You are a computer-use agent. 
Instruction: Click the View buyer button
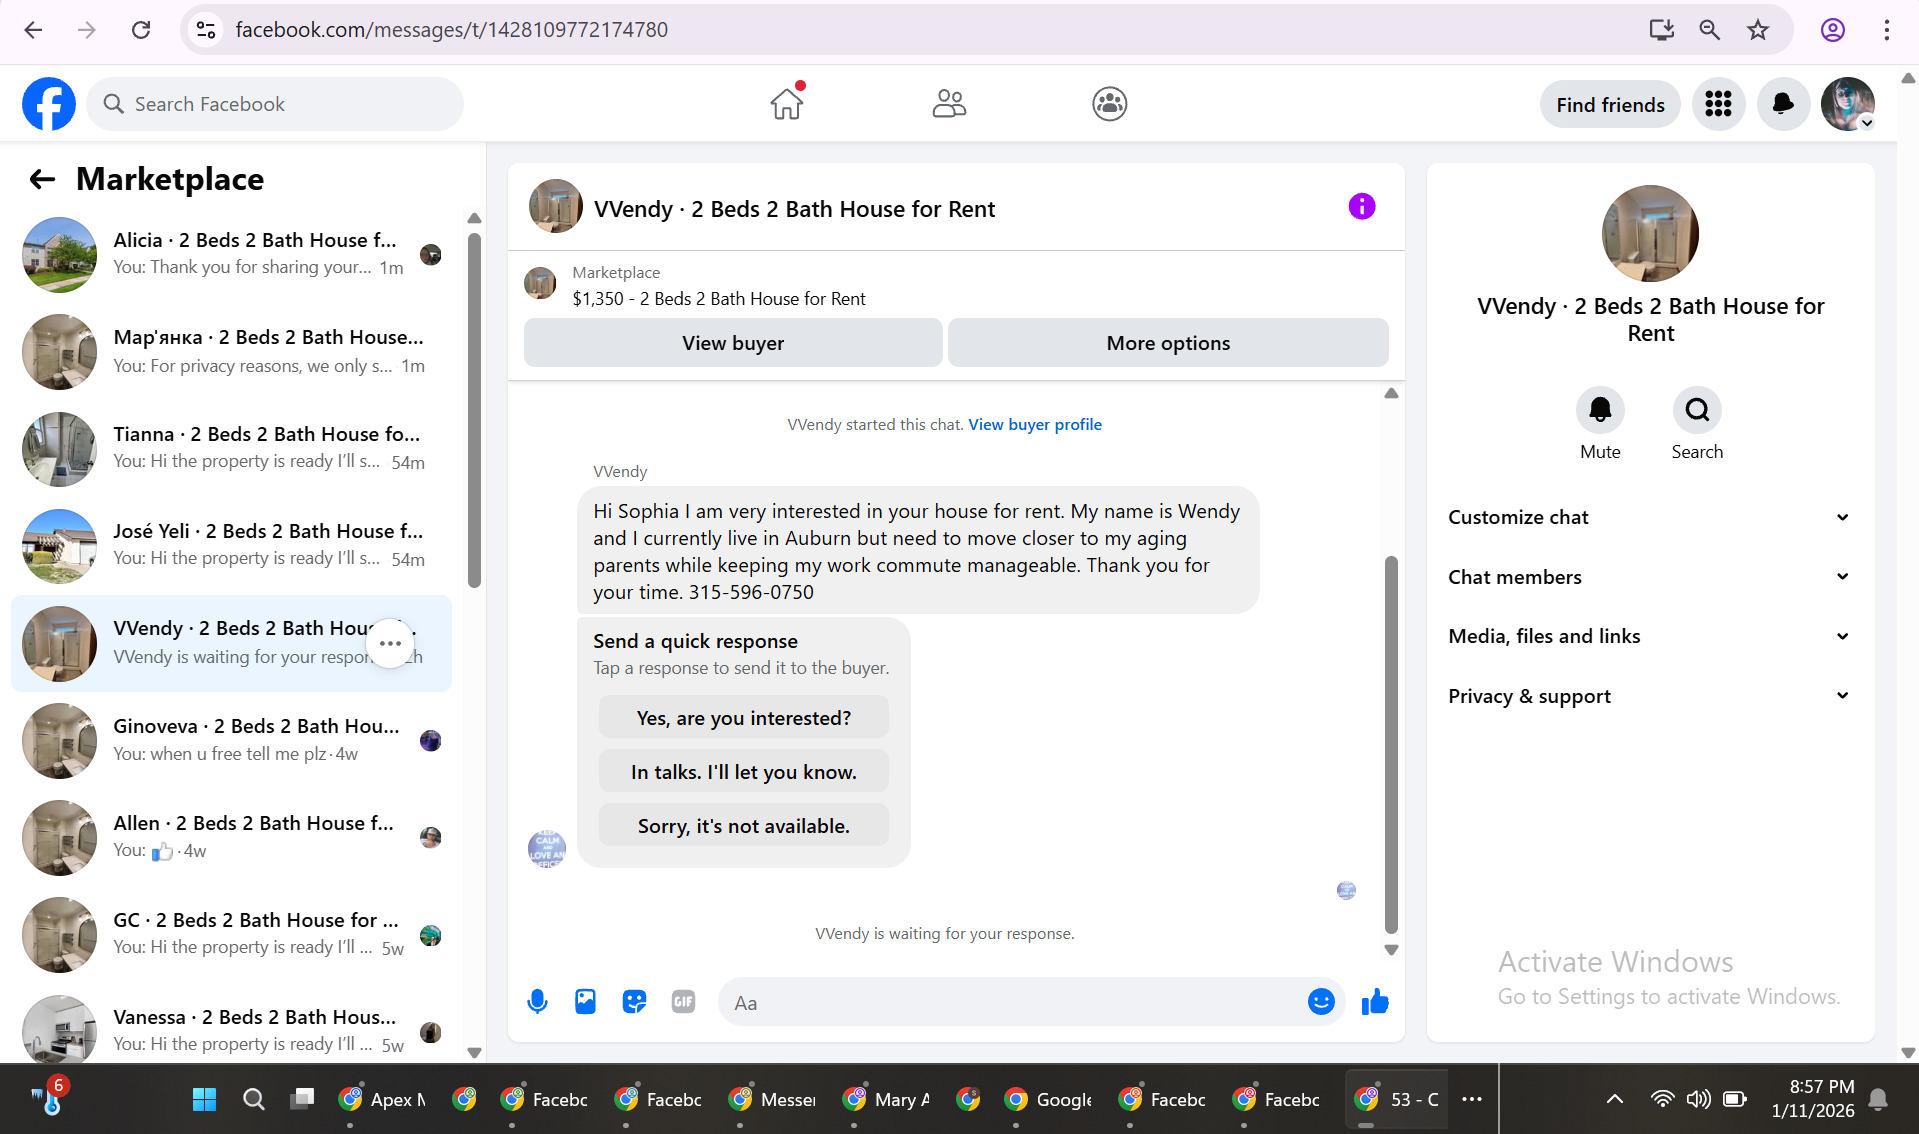click(733, 343)
